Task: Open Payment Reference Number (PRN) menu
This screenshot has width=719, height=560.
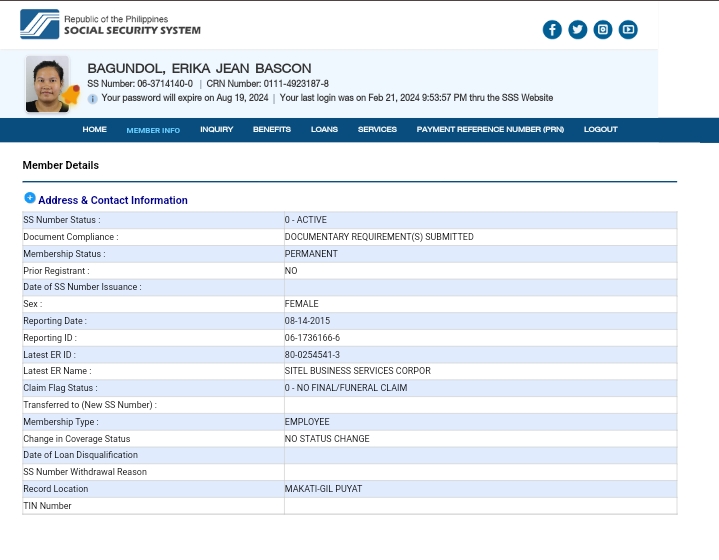Action: coord(490,130)
